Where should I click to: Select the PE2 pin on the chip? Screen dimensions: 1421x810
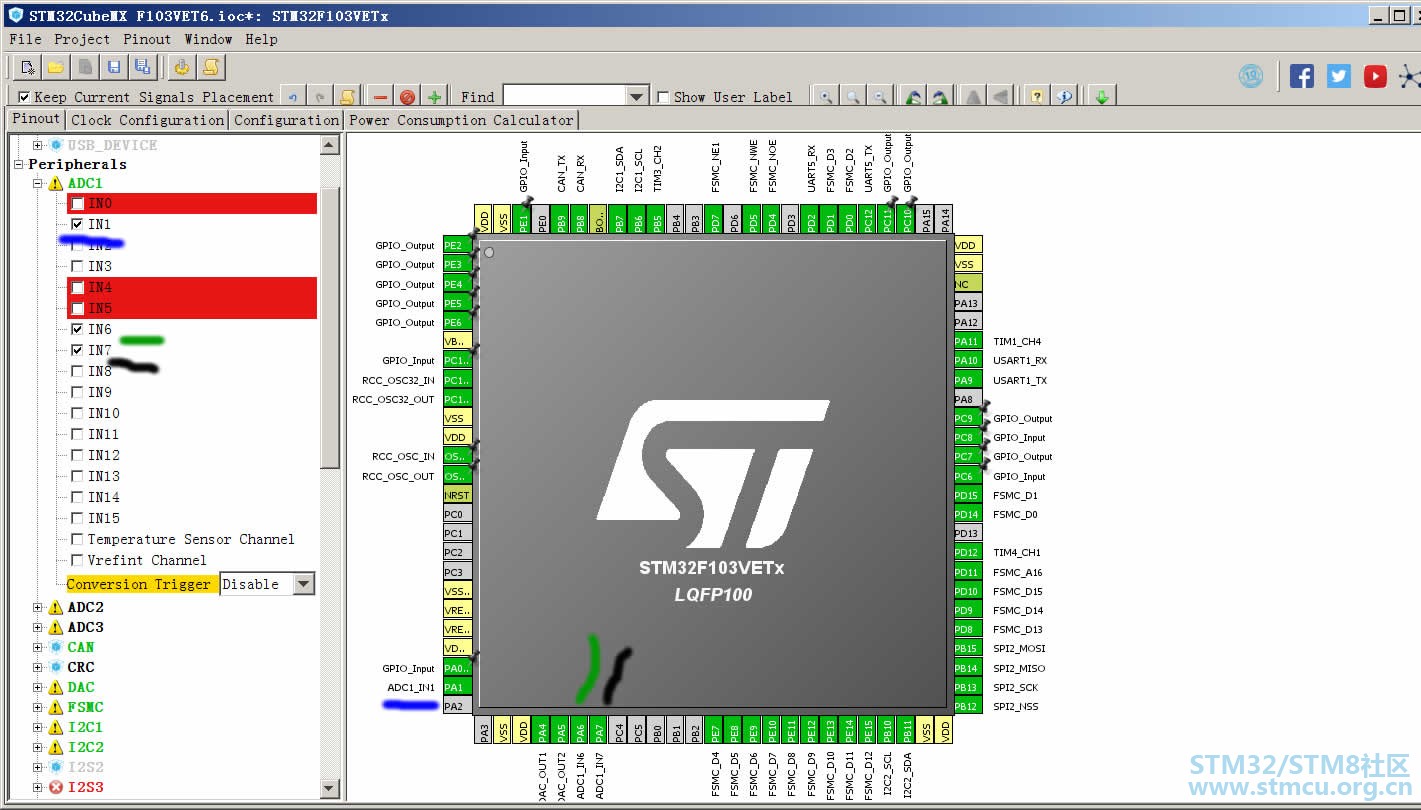(457, 245)
